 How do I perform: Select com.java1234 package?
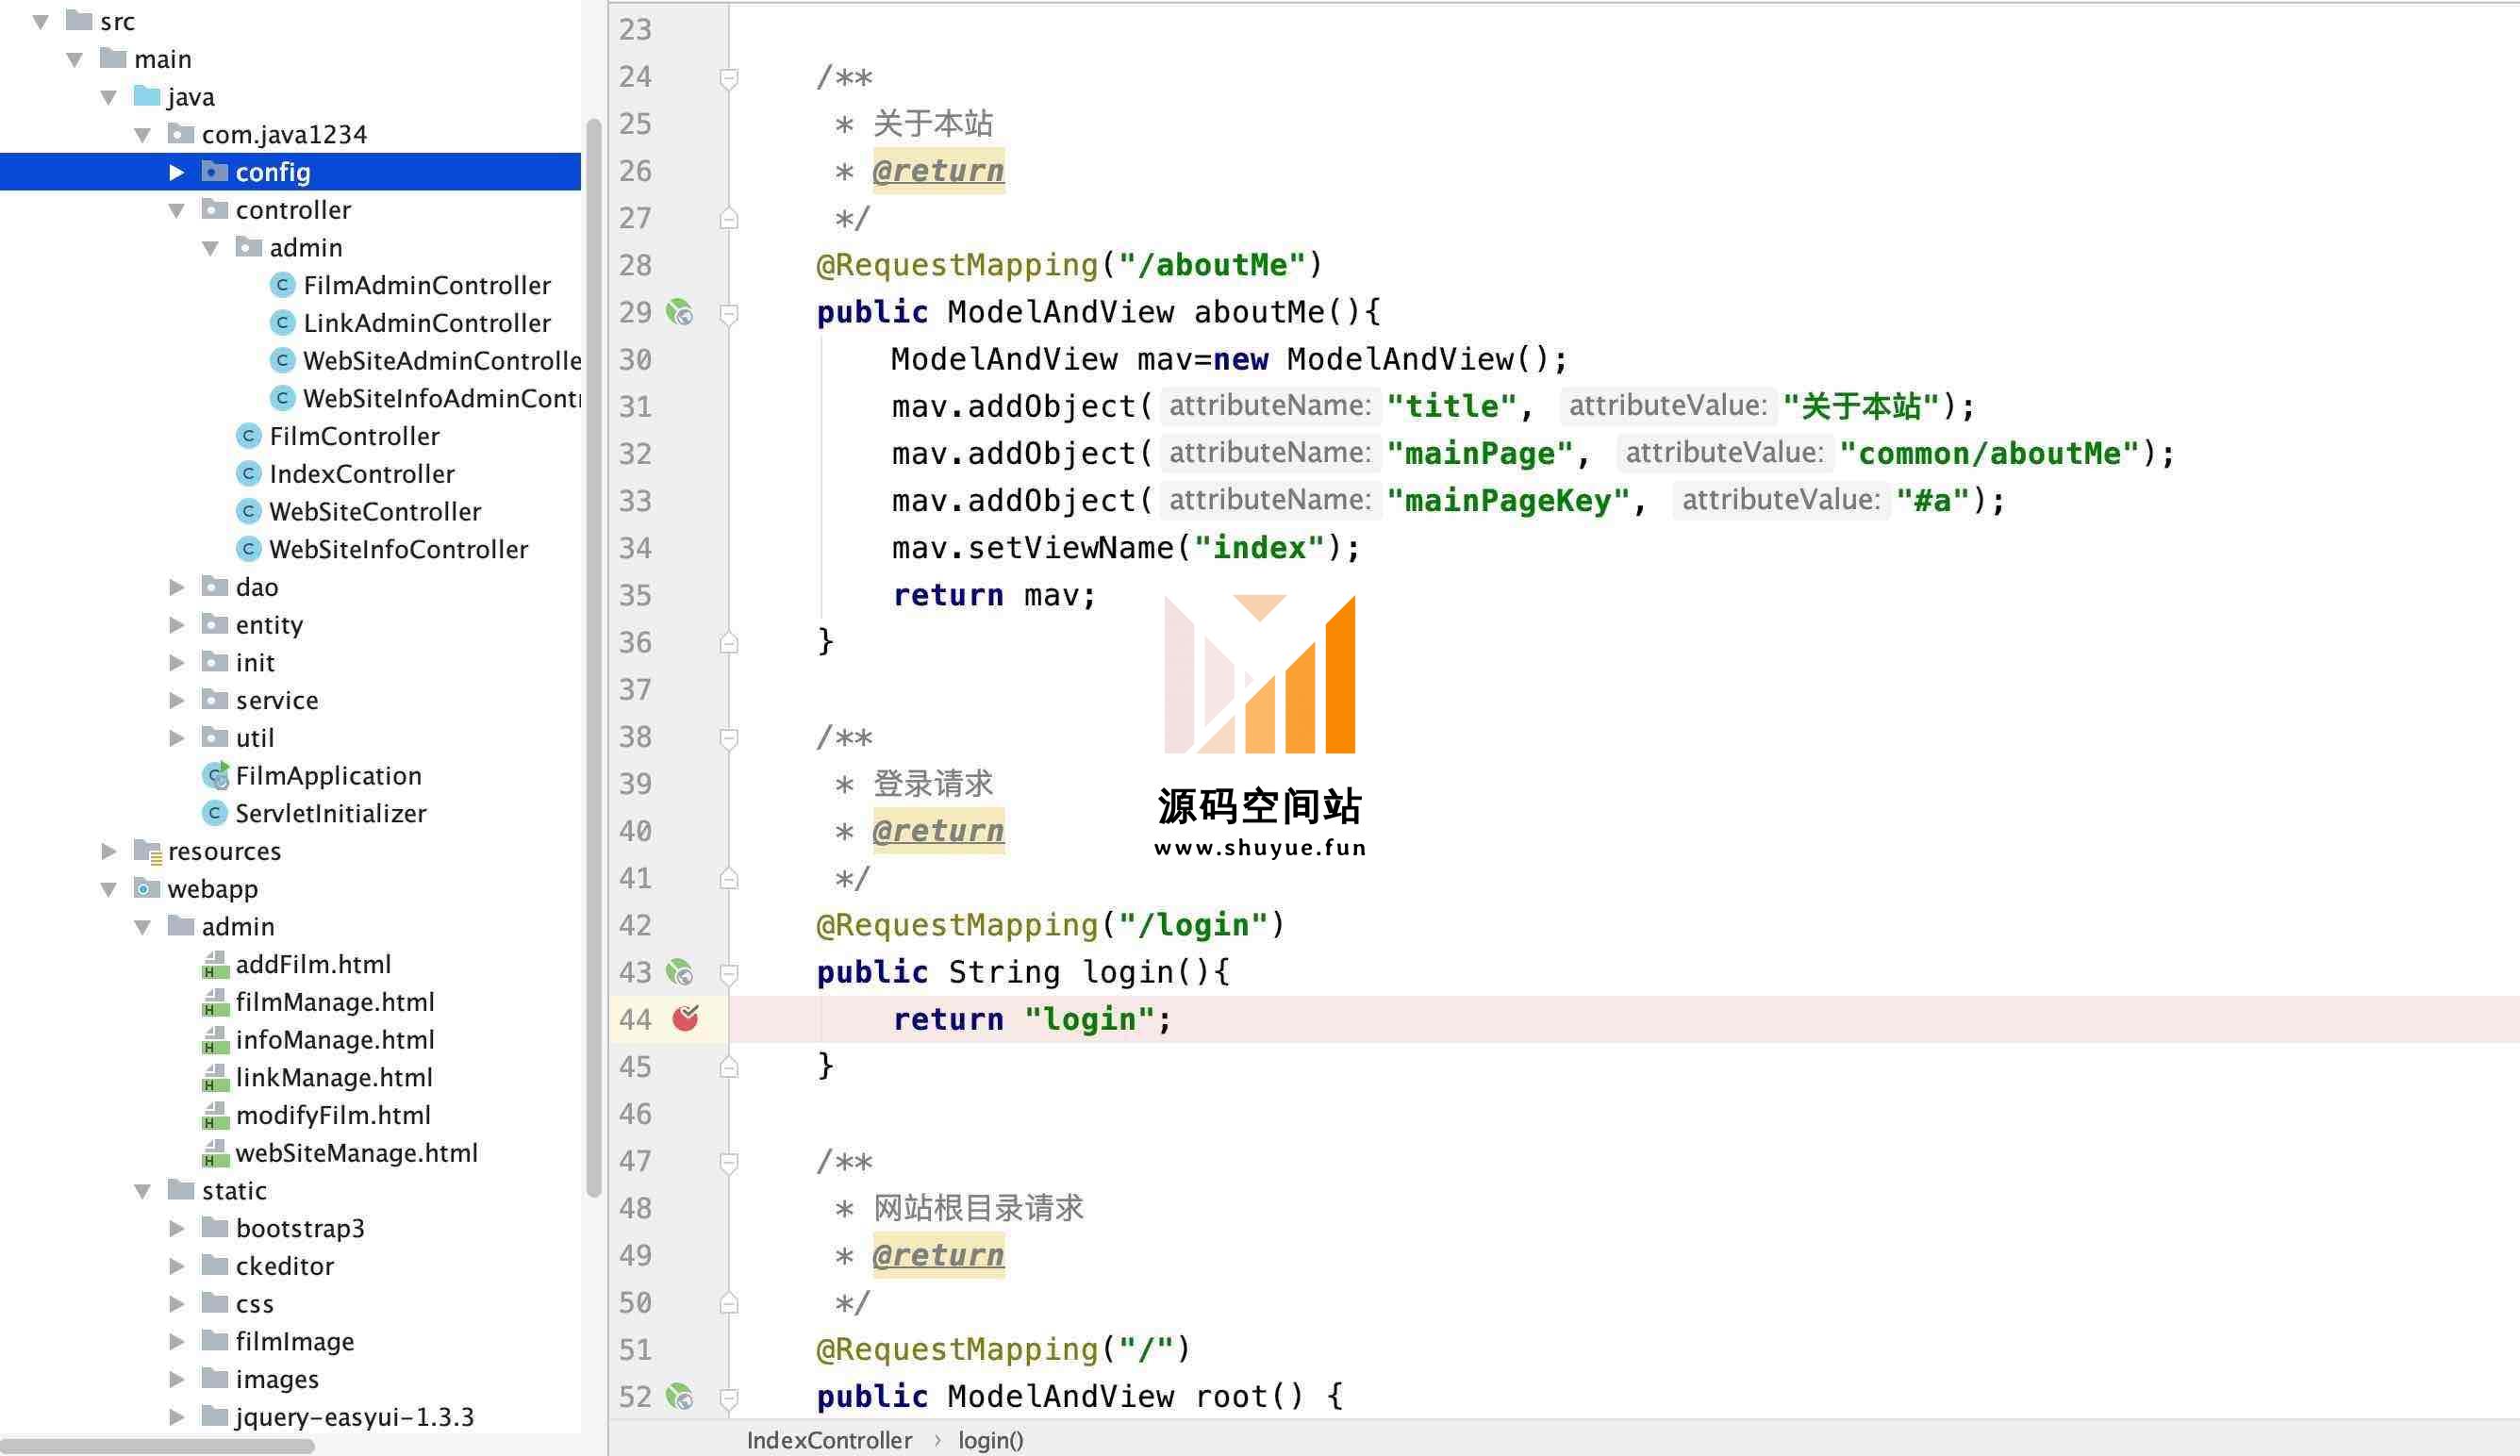268,134
